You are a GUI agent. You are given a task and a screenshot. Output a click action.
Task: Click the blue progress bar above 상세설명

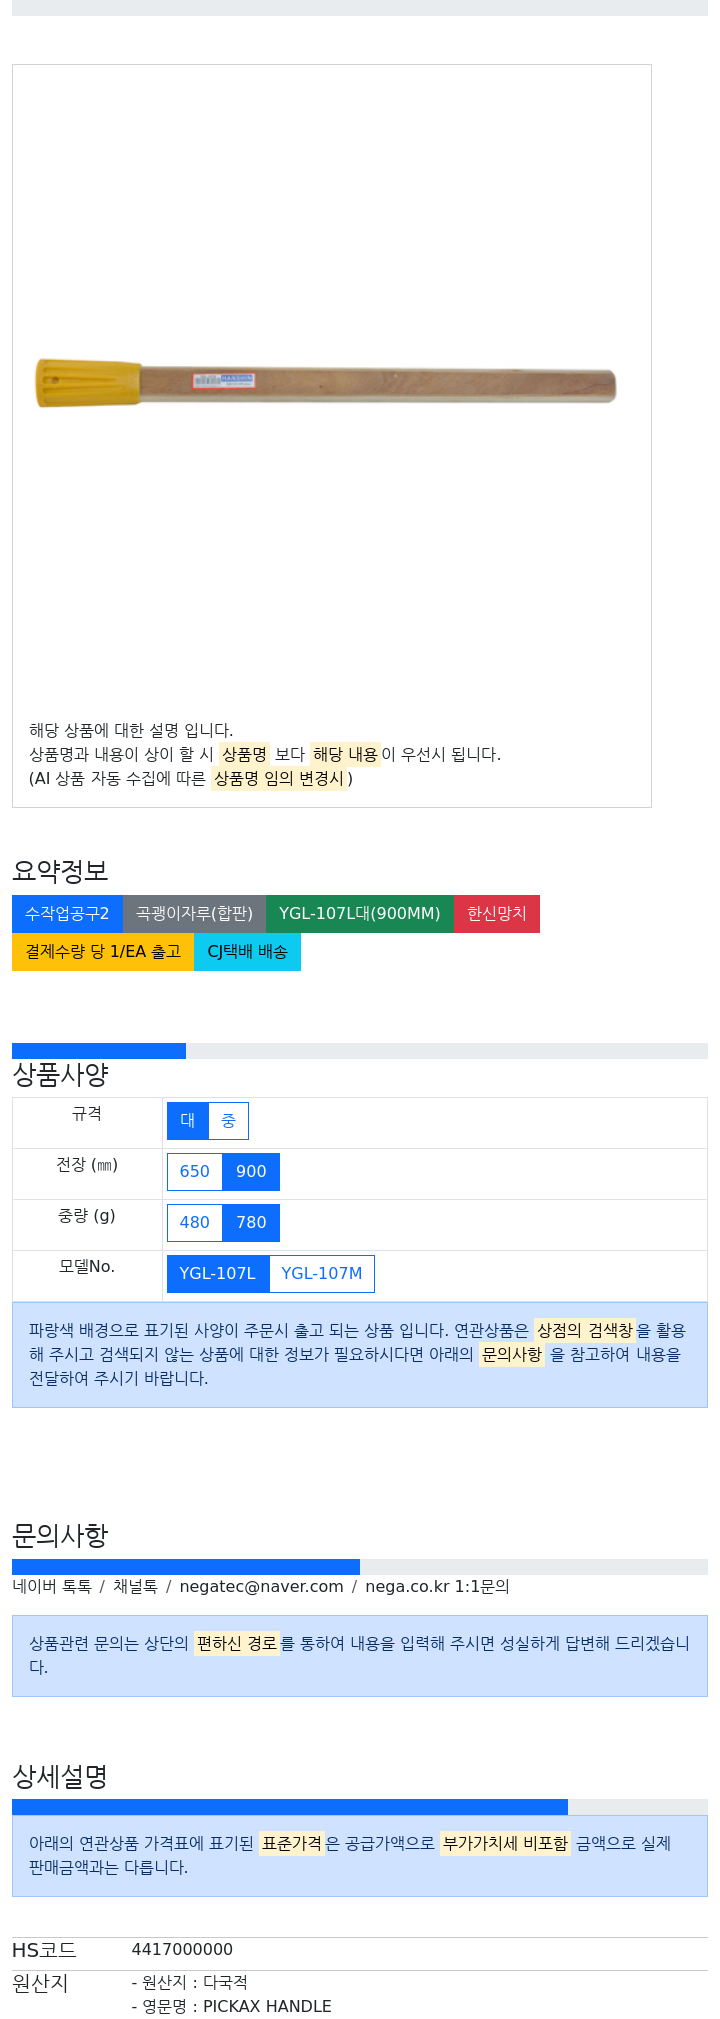pos(290,1807)
